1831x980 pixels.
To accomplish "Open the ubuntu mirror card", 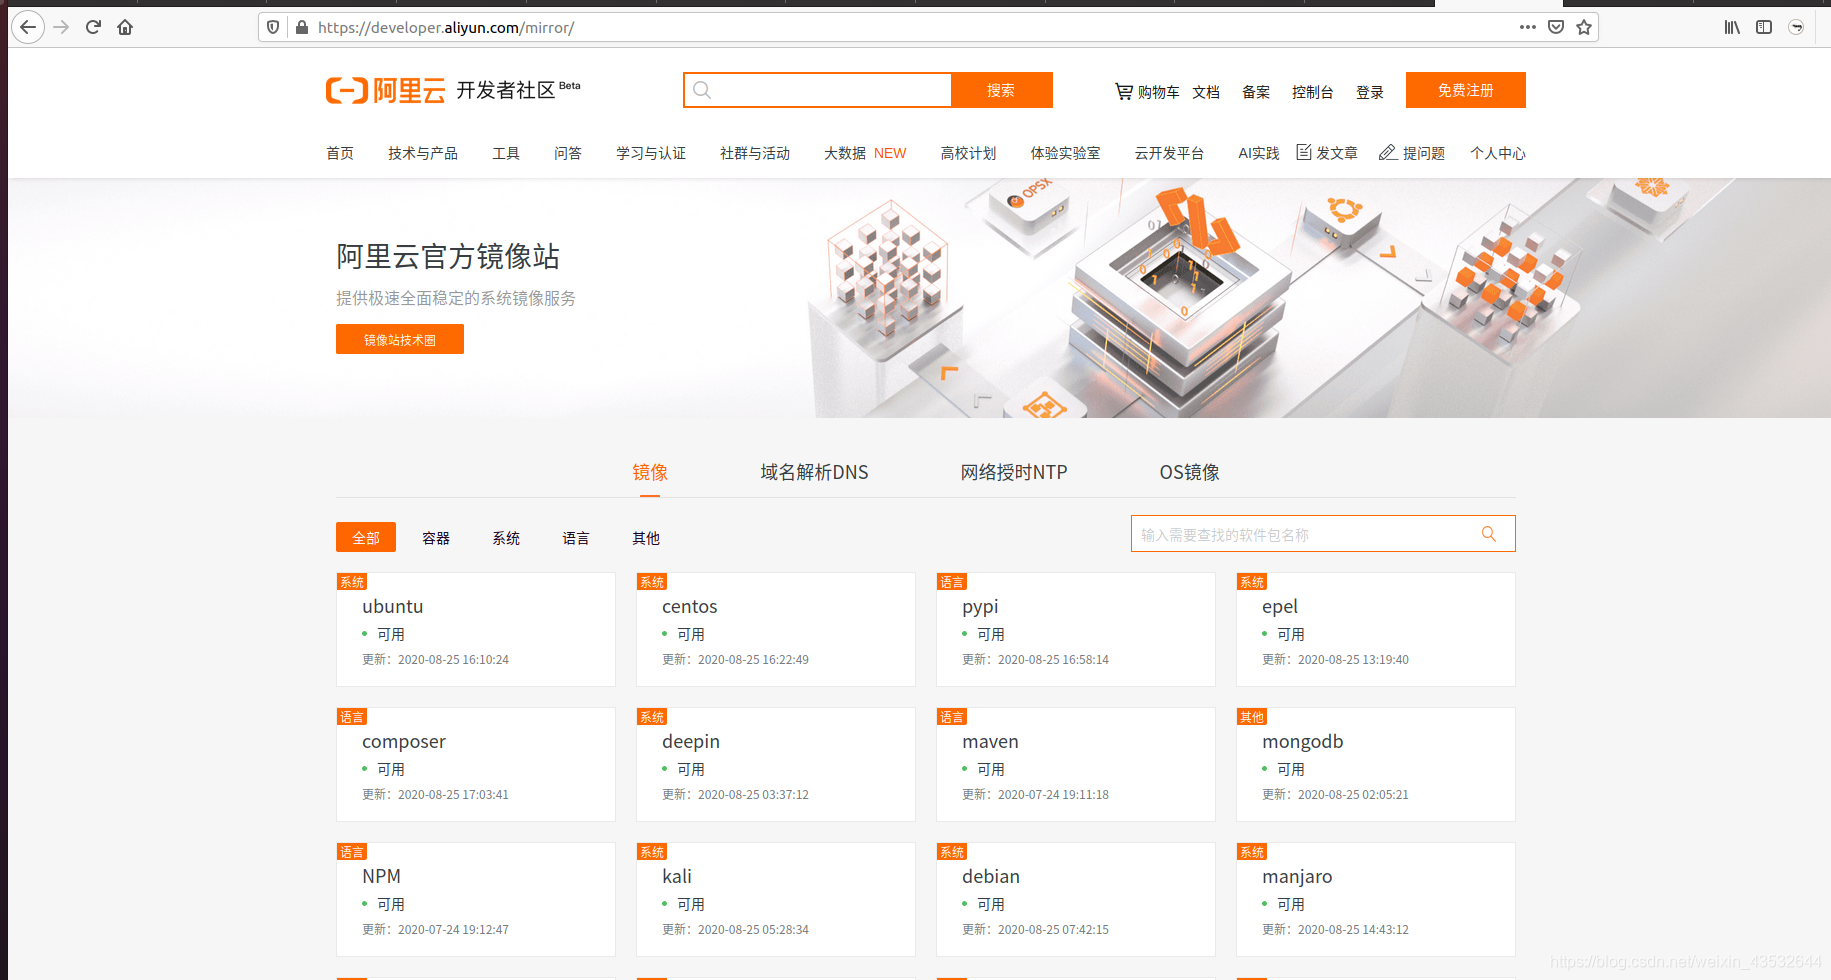I will tap(476, 629).
